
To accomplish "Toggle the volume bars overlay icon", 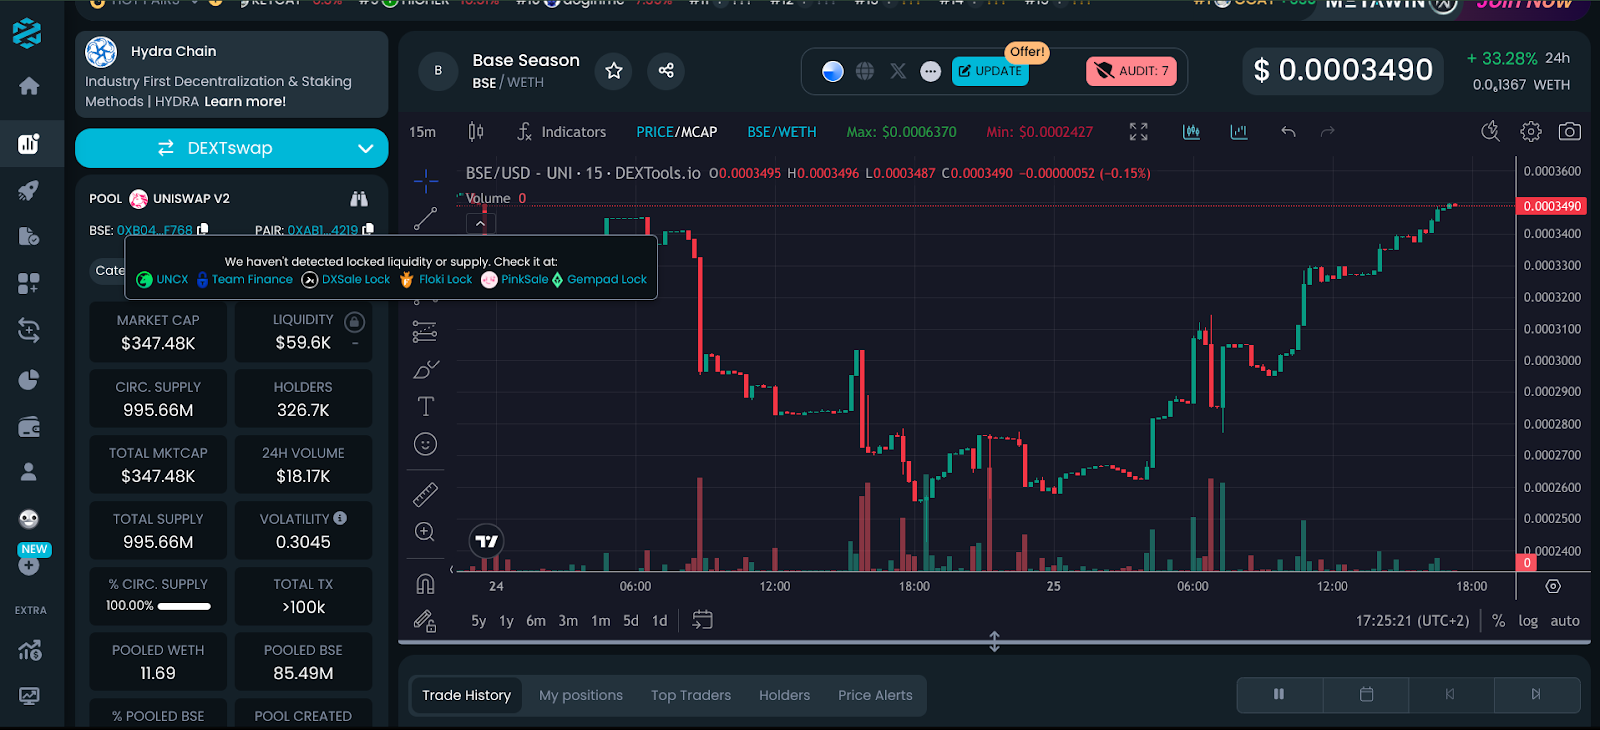I will (x=1239, y=131).
